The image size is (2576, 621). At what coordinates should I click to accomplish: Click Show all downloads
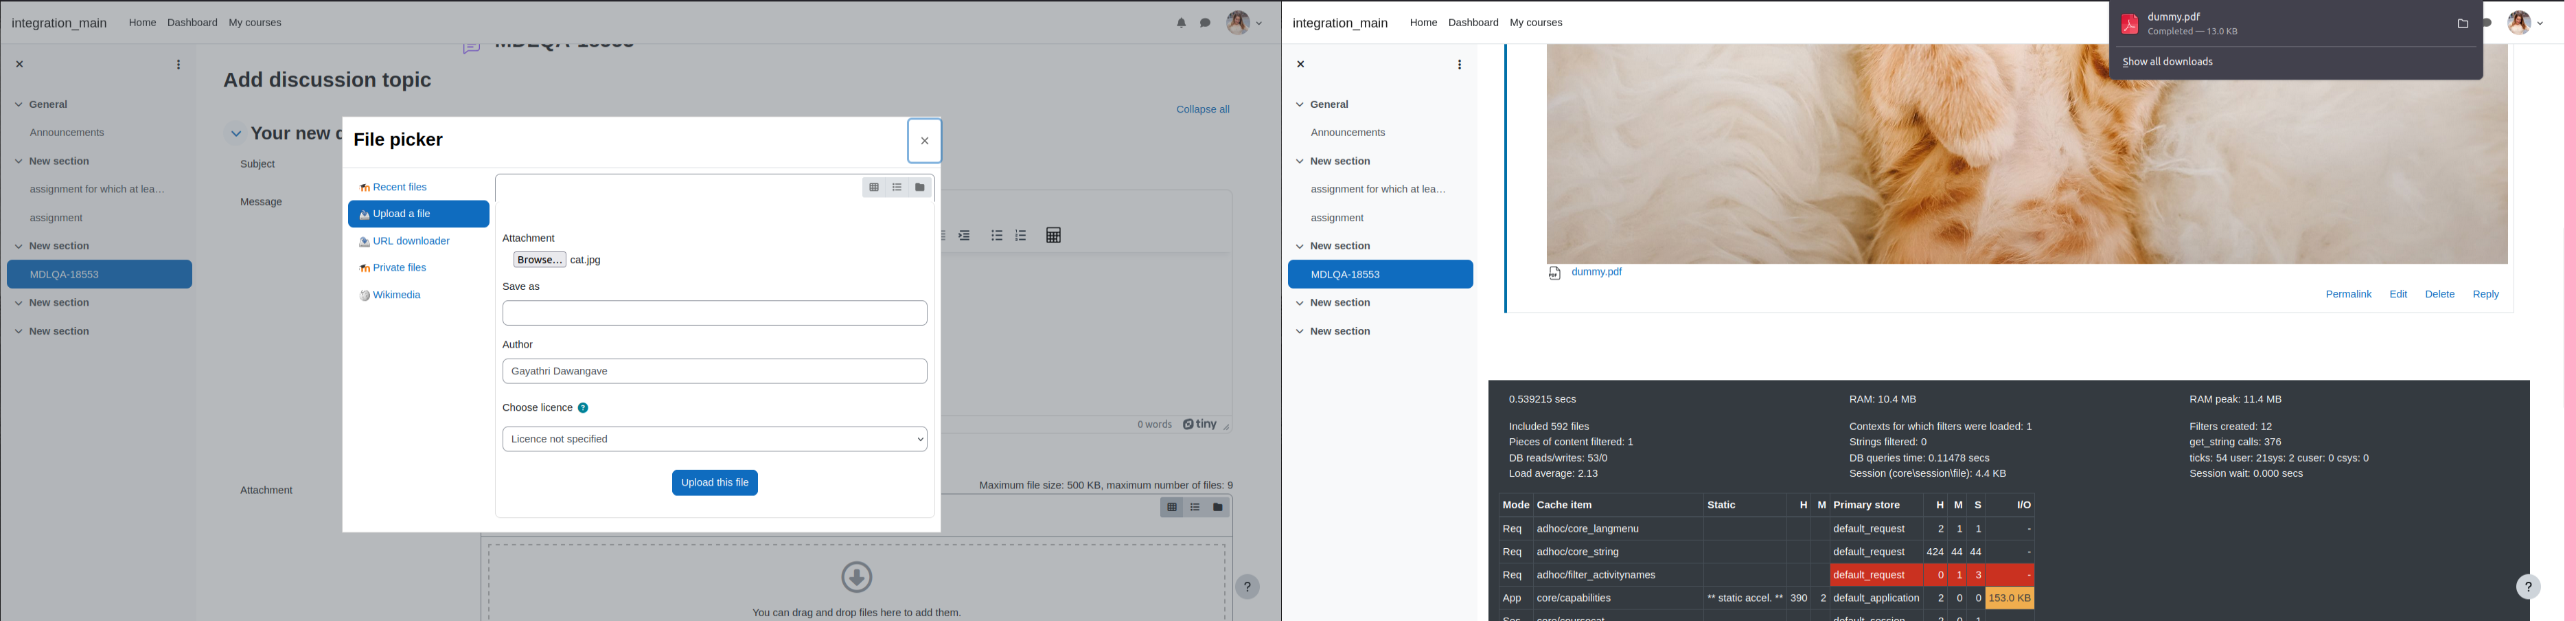[2167, 62]
